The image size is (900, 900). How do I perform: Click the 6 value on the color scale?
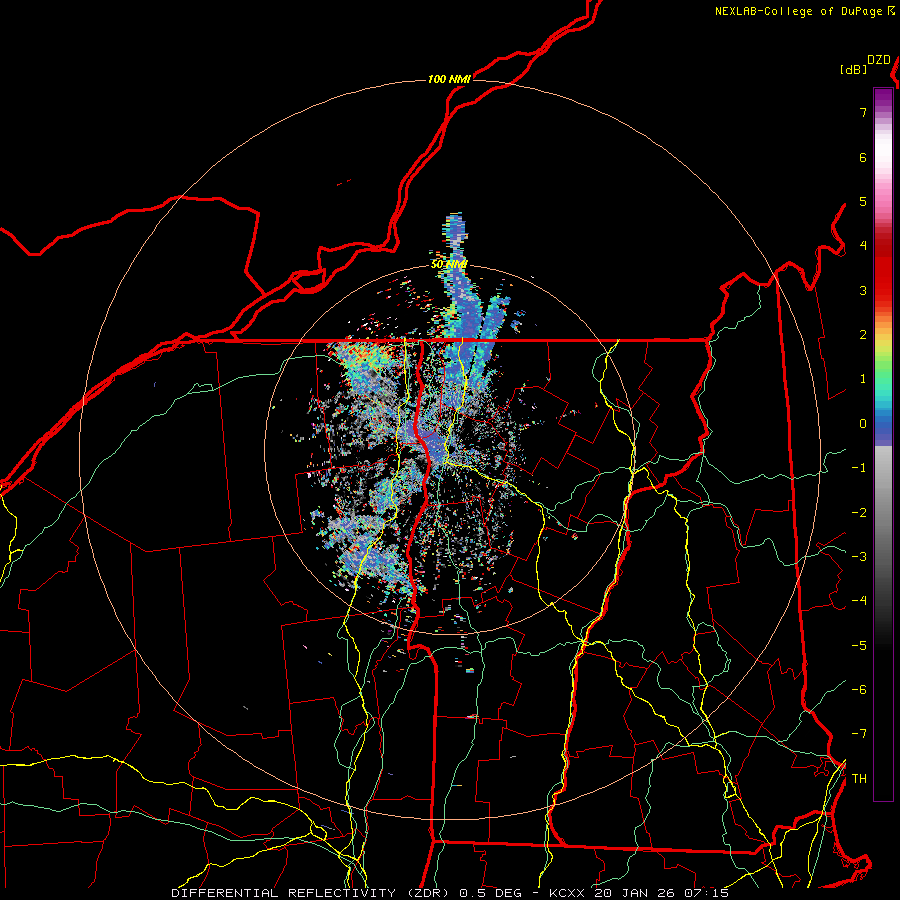(863, 157)
